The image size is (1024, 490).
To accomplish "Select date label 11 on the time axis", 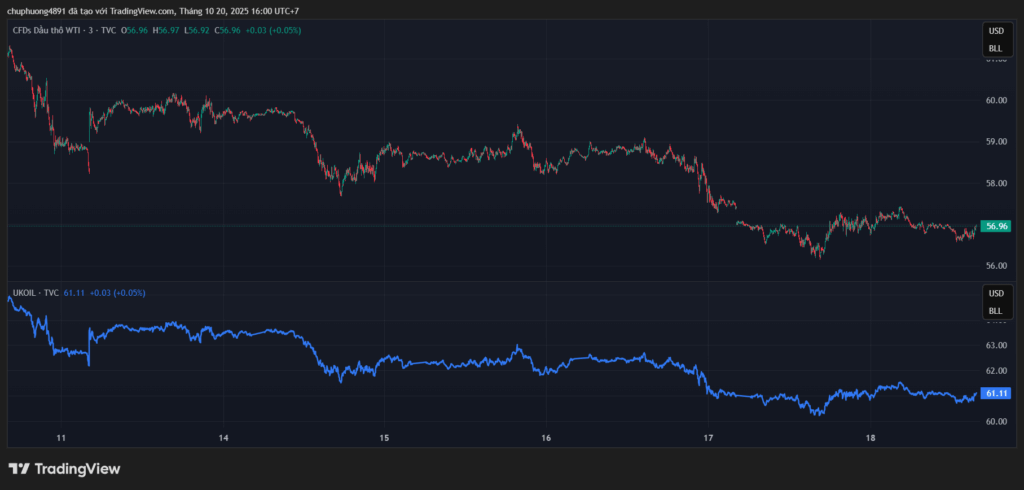I will click(x=61, y=438).
